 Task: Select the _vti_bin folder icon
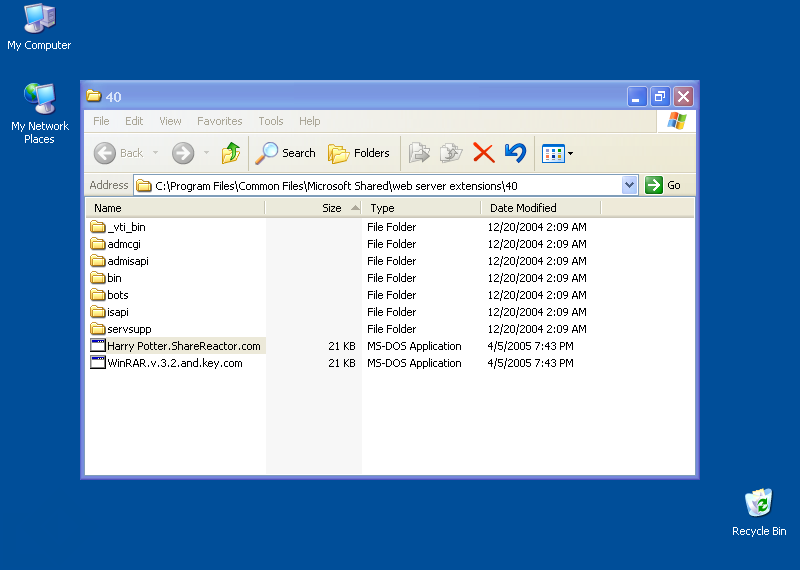97,227
